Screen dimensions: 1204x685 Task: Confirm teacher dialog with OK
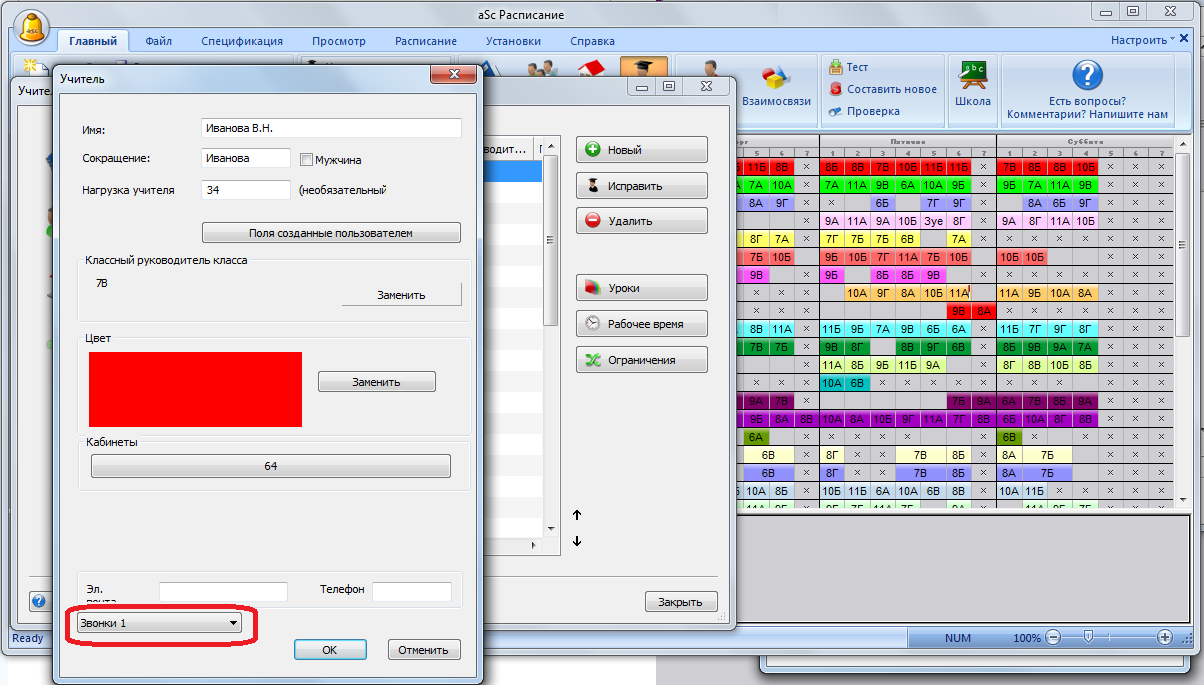pyautogui.click(x=329, y=650)
